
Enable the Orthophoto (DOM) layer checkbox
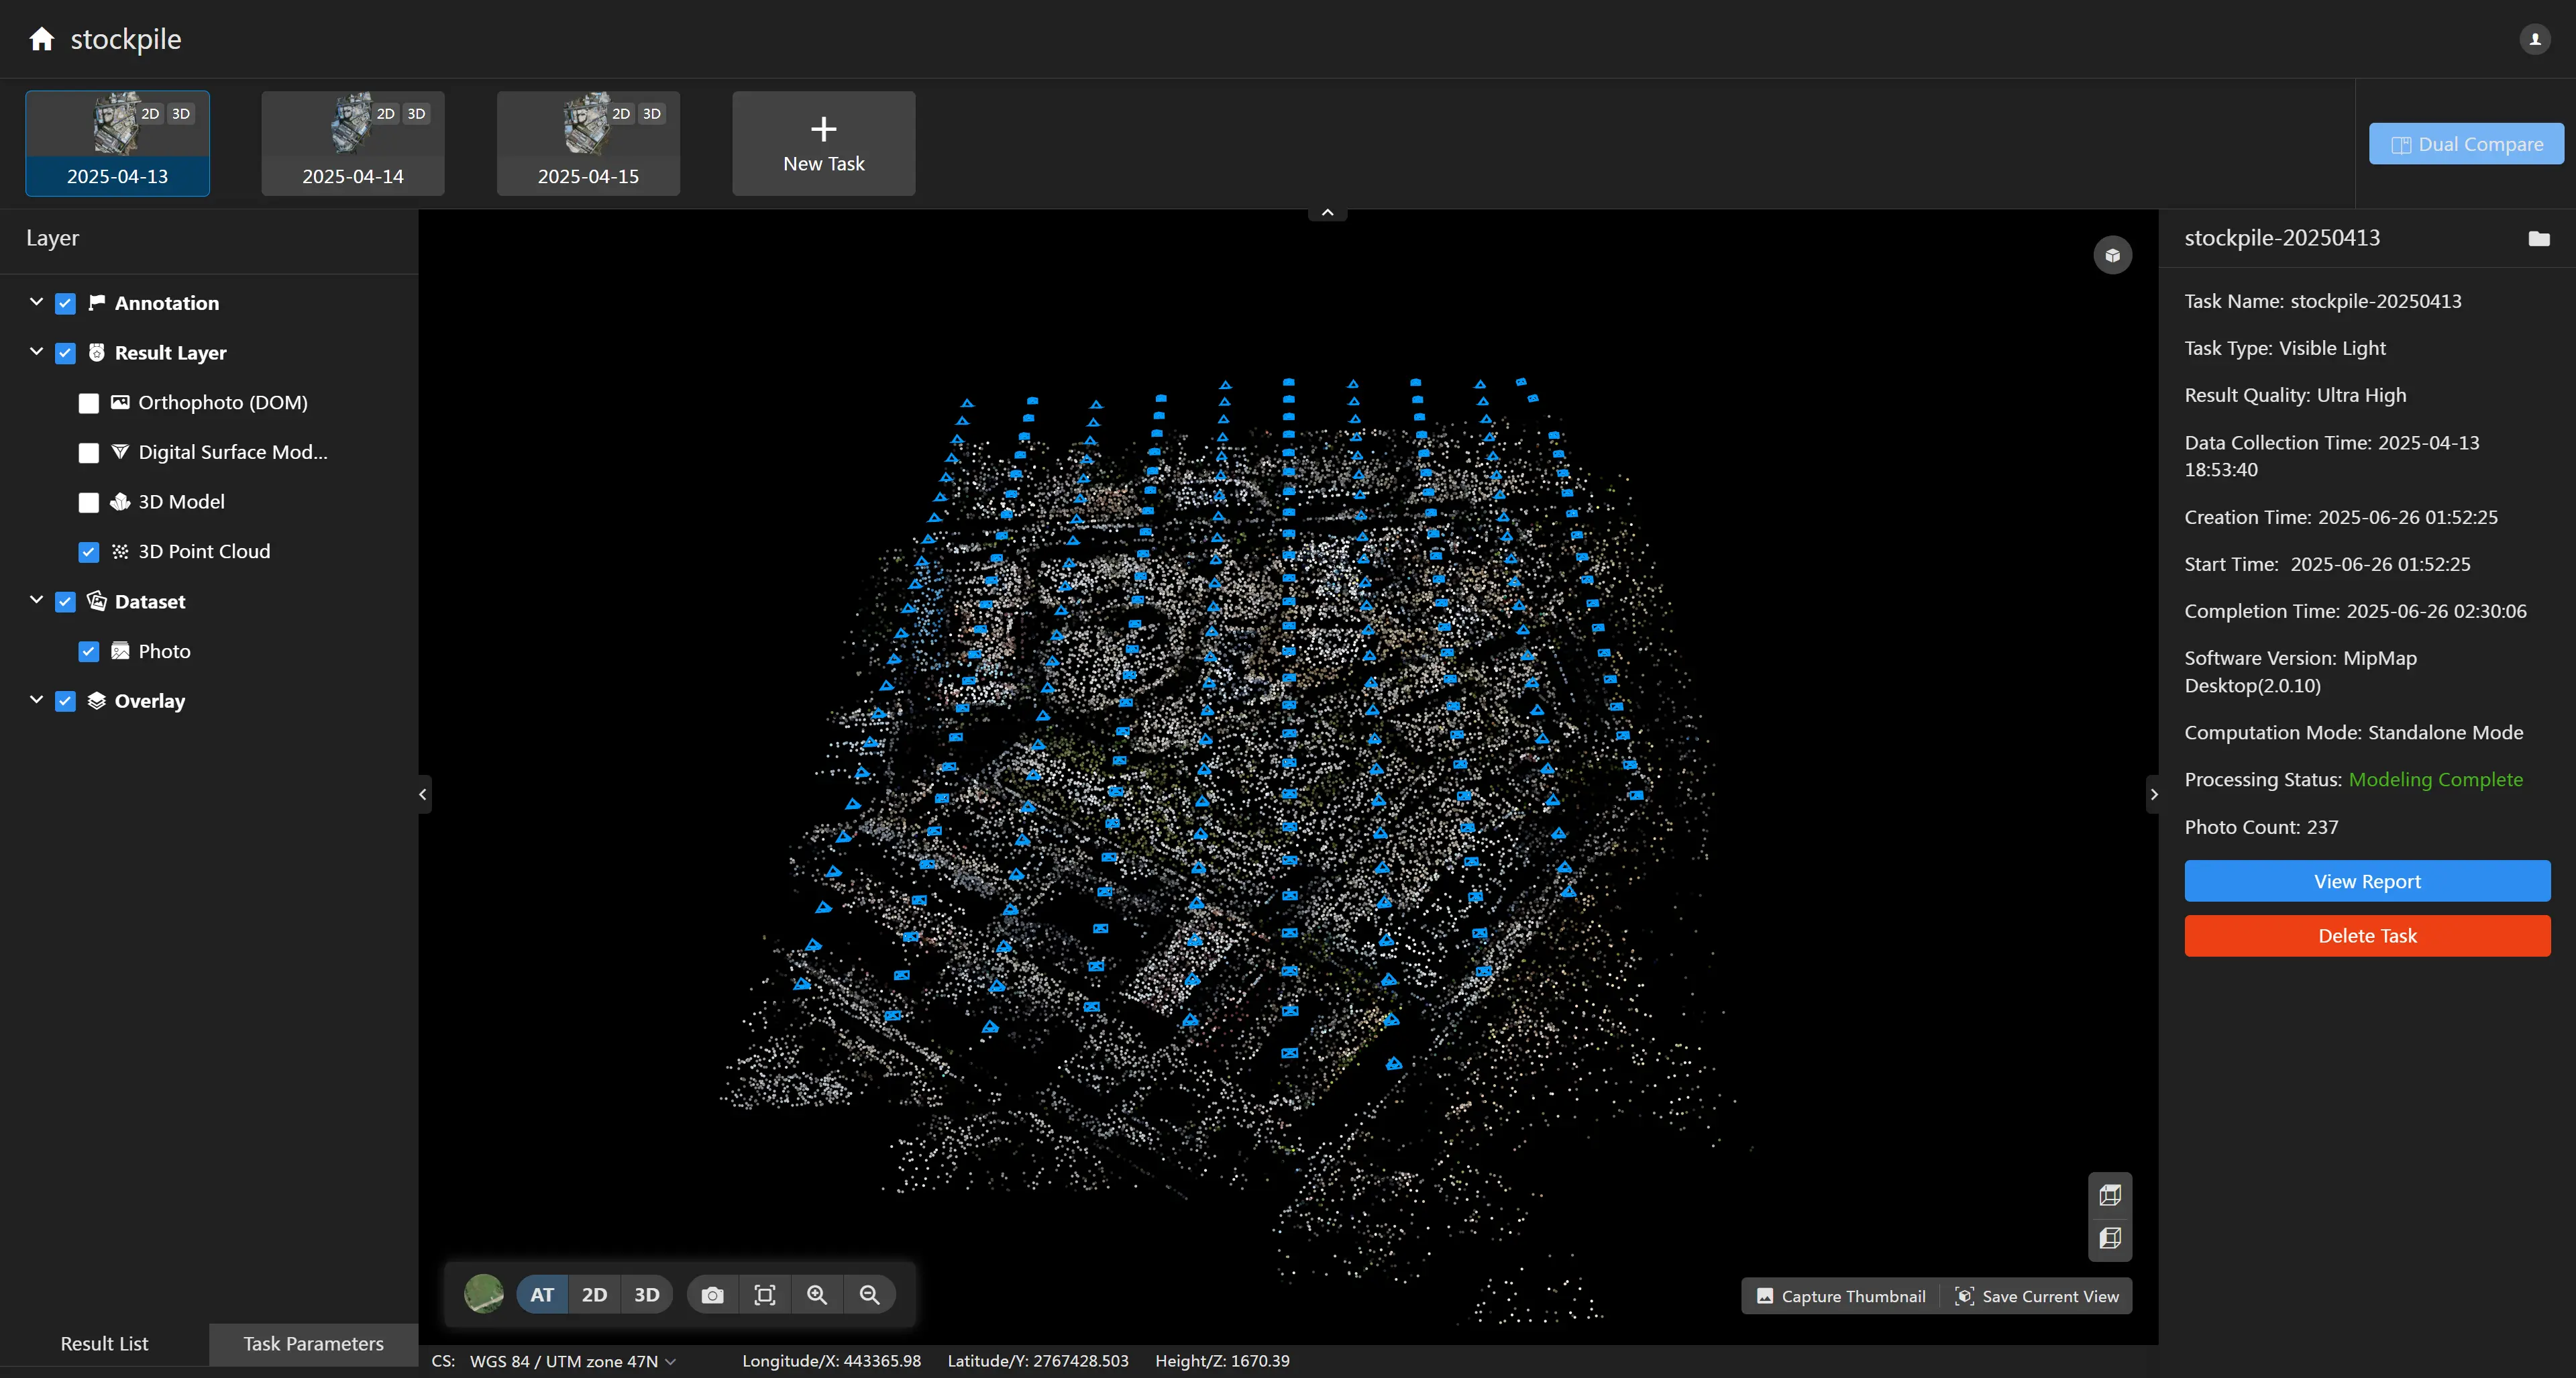[89, 403]
